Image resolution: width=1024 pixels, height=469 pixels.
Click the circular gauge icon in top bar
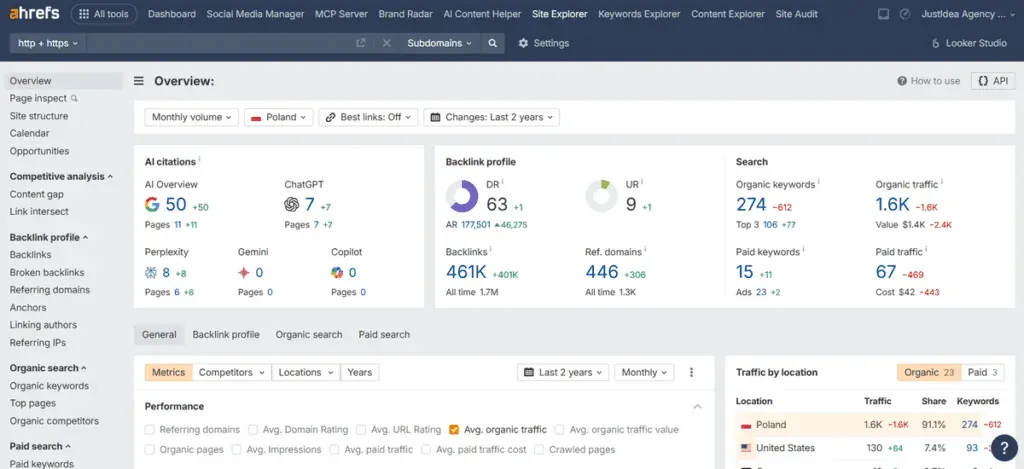[904, 14]
